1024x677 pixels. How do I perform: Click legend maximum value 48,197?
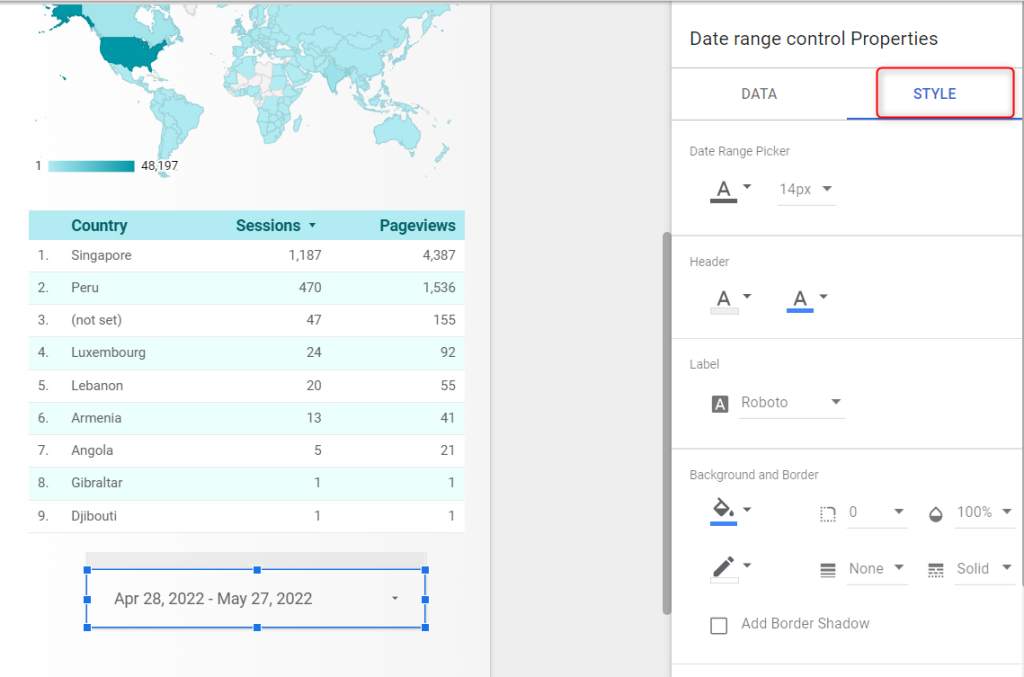click(x=159, y=166)
